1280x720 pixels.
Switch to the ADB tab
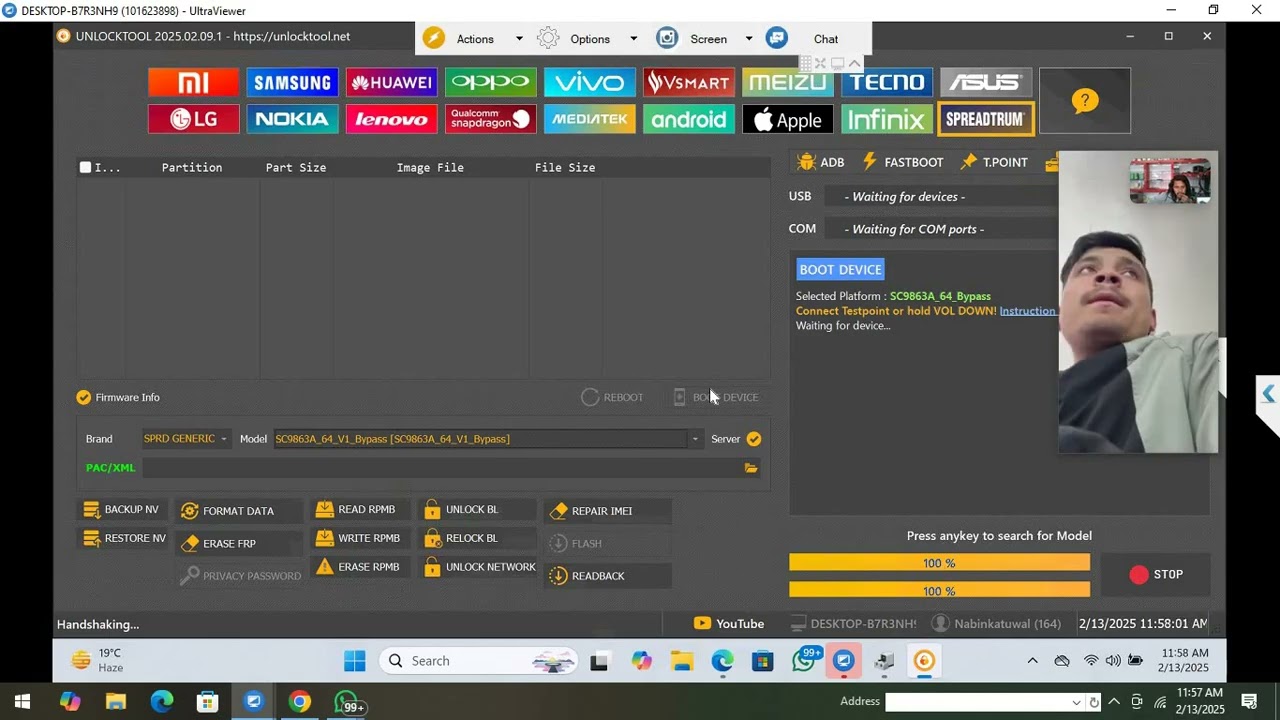coord(821,162)
